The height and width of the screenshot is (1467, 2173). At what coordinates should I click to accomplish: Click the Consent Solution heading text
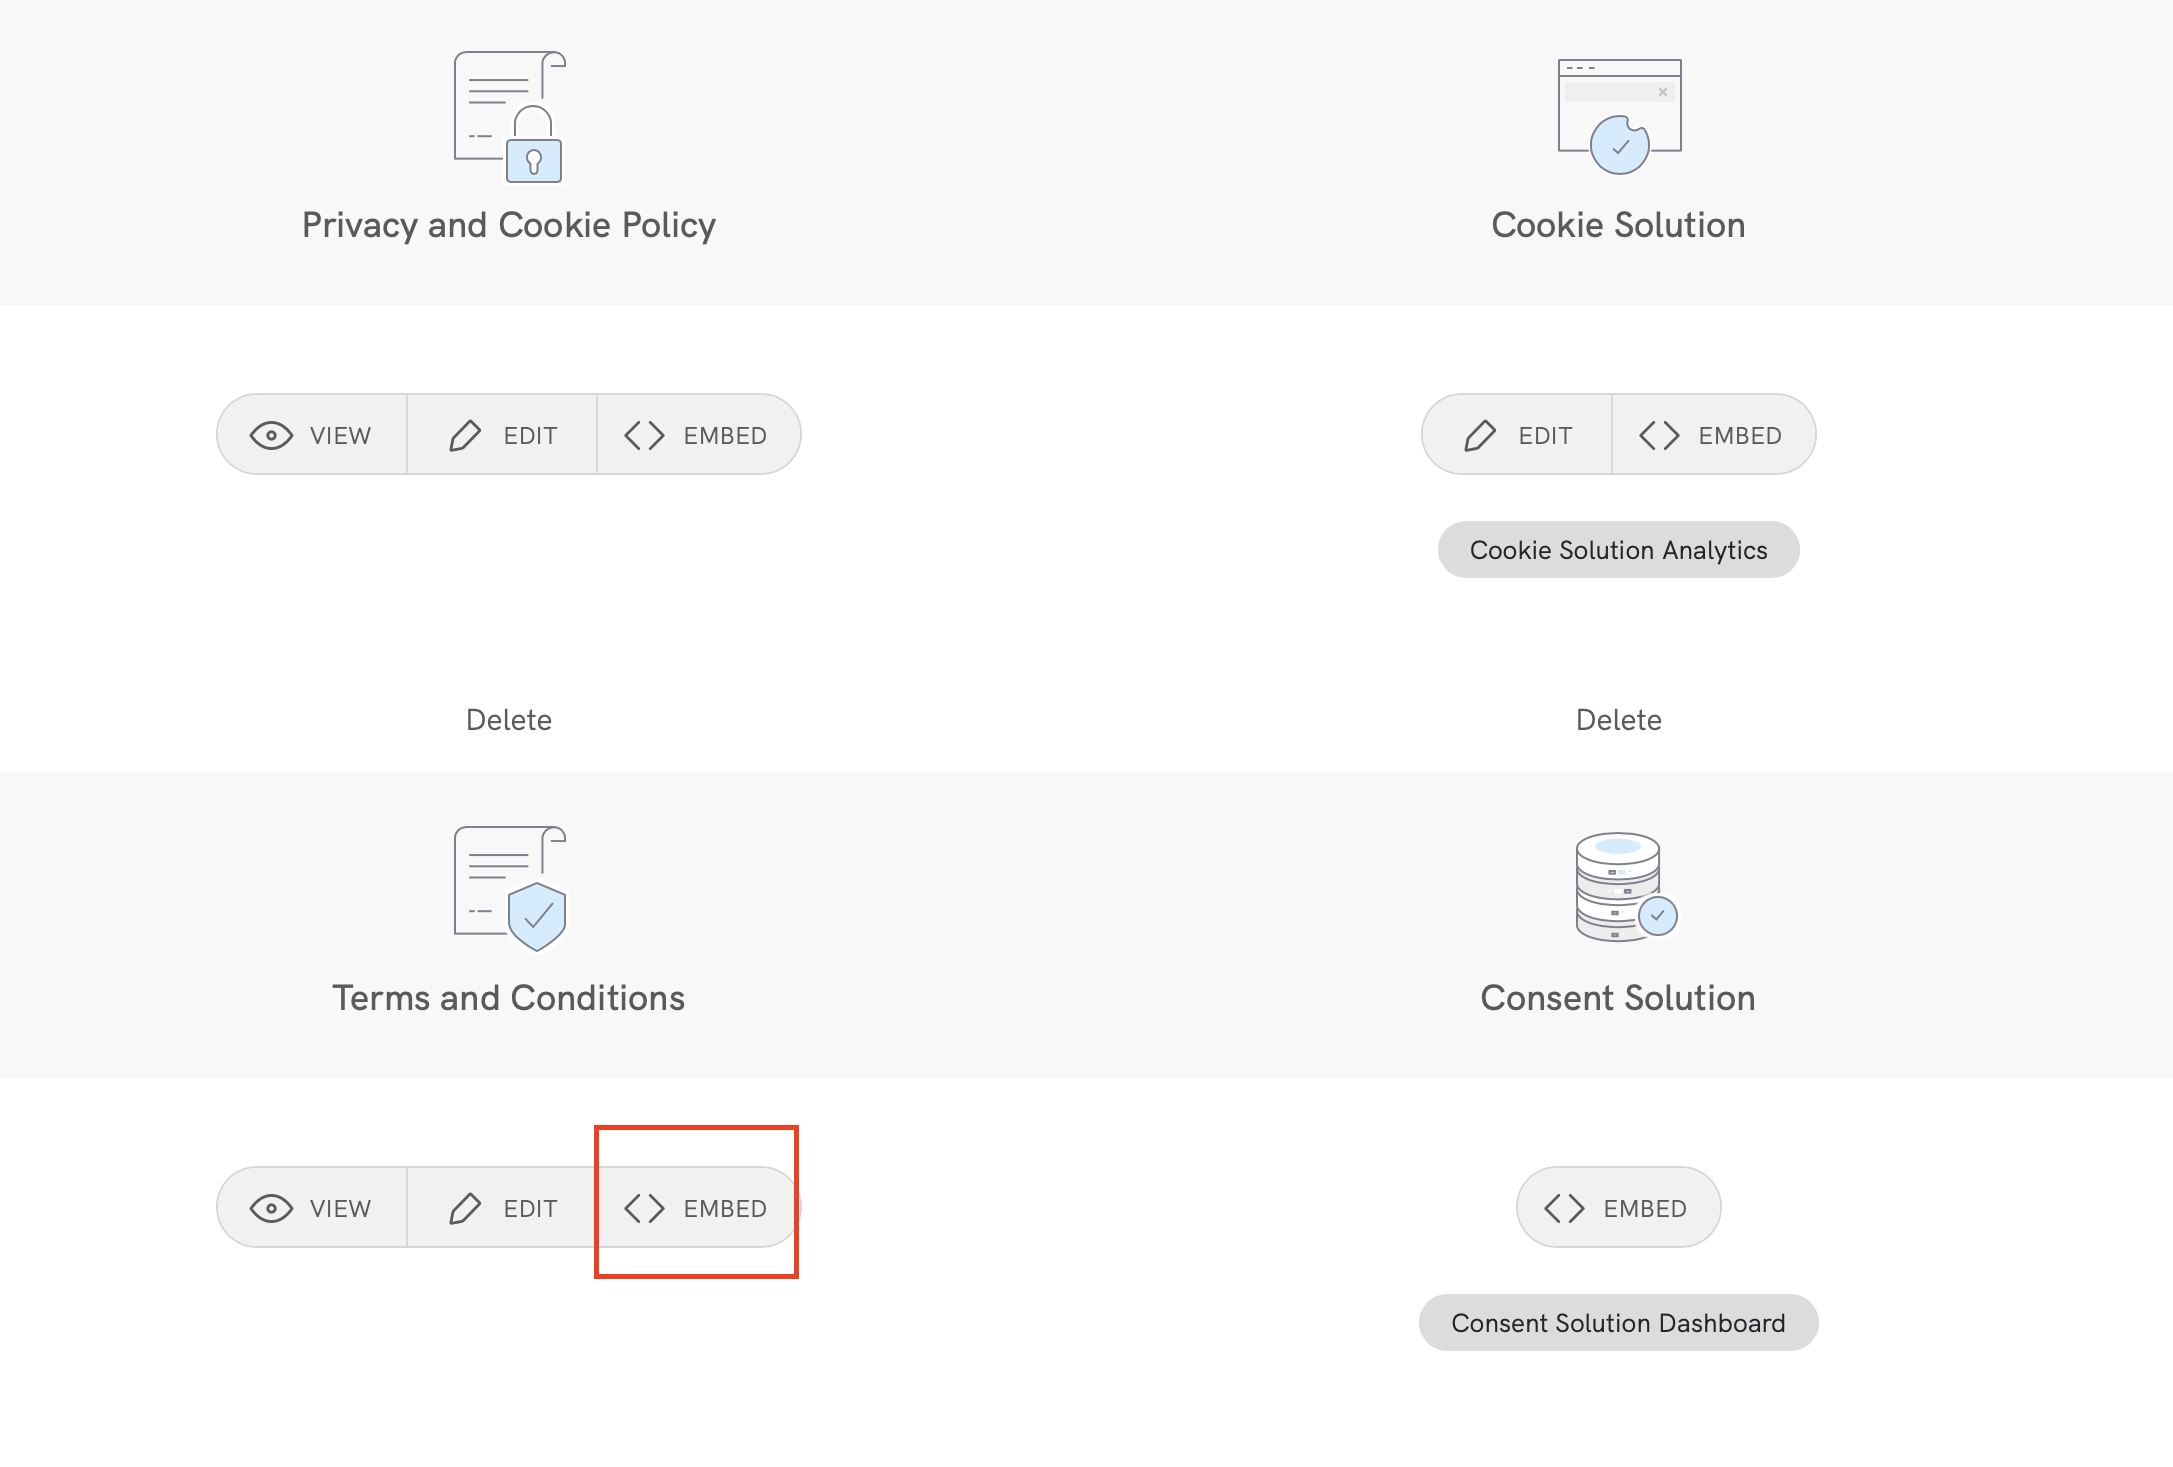tap(1617, 998)
